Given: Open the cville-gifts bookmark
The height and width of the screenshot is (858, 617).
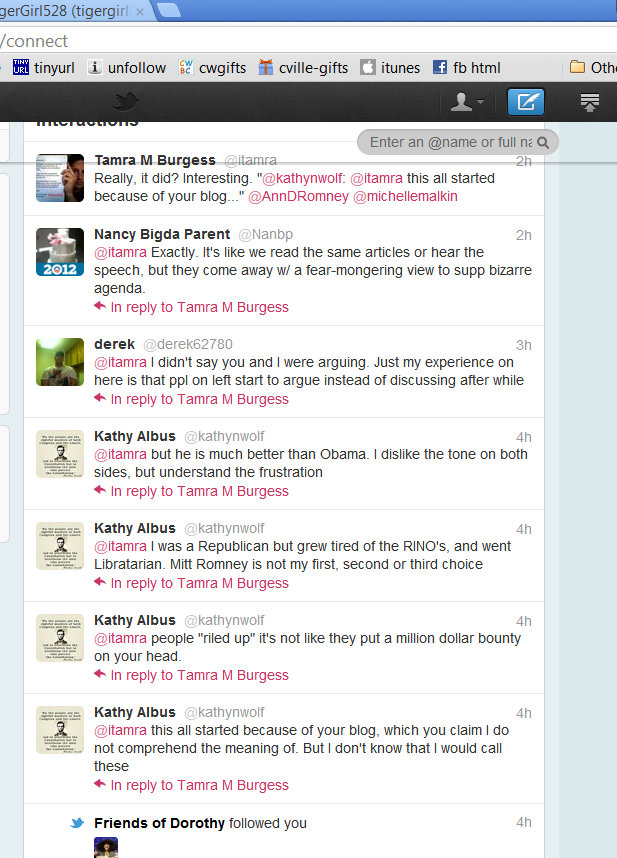Looking at the screenshot, I should click(303, 68).
